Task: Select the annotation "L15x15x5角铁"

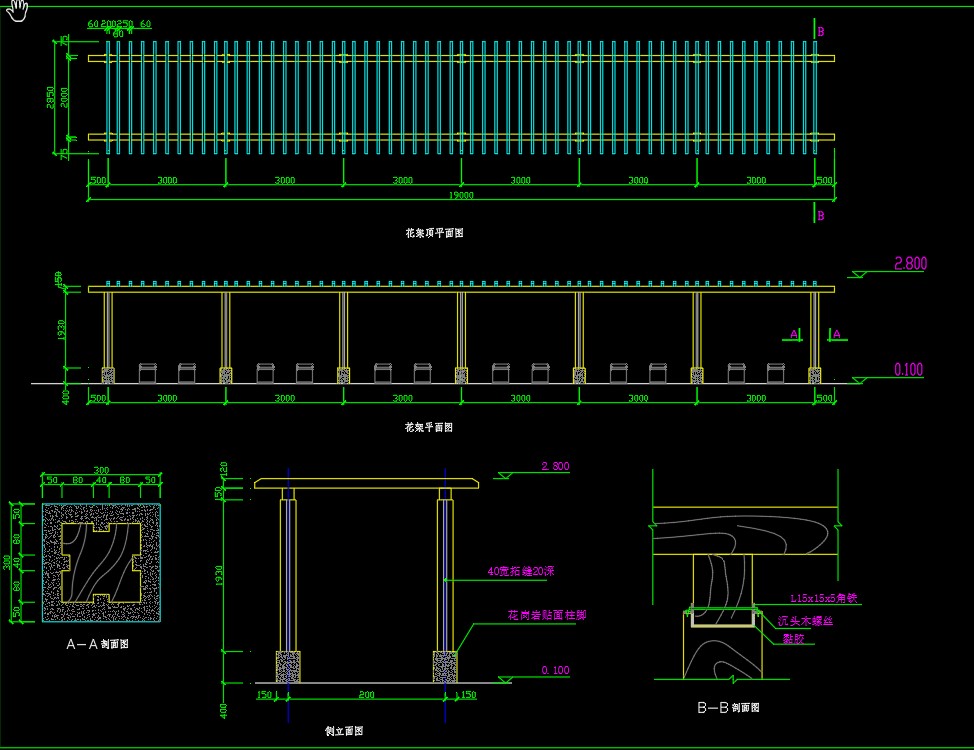Action: point(823,598)
